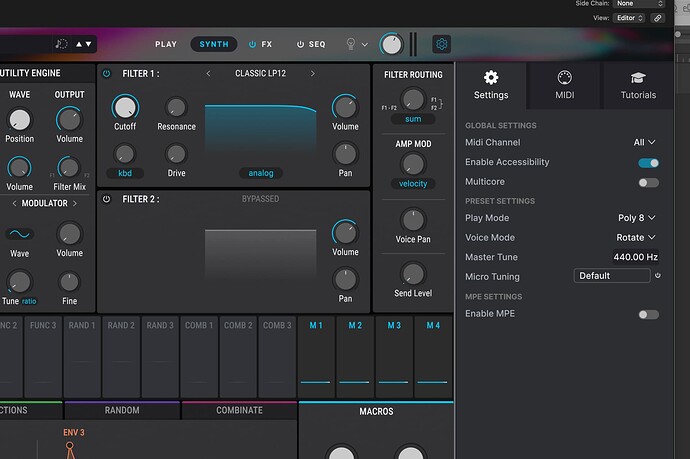This screenshot has height=459, width=690.
Task: Click the lightbulb hints icon
Action: click(351, 44)
